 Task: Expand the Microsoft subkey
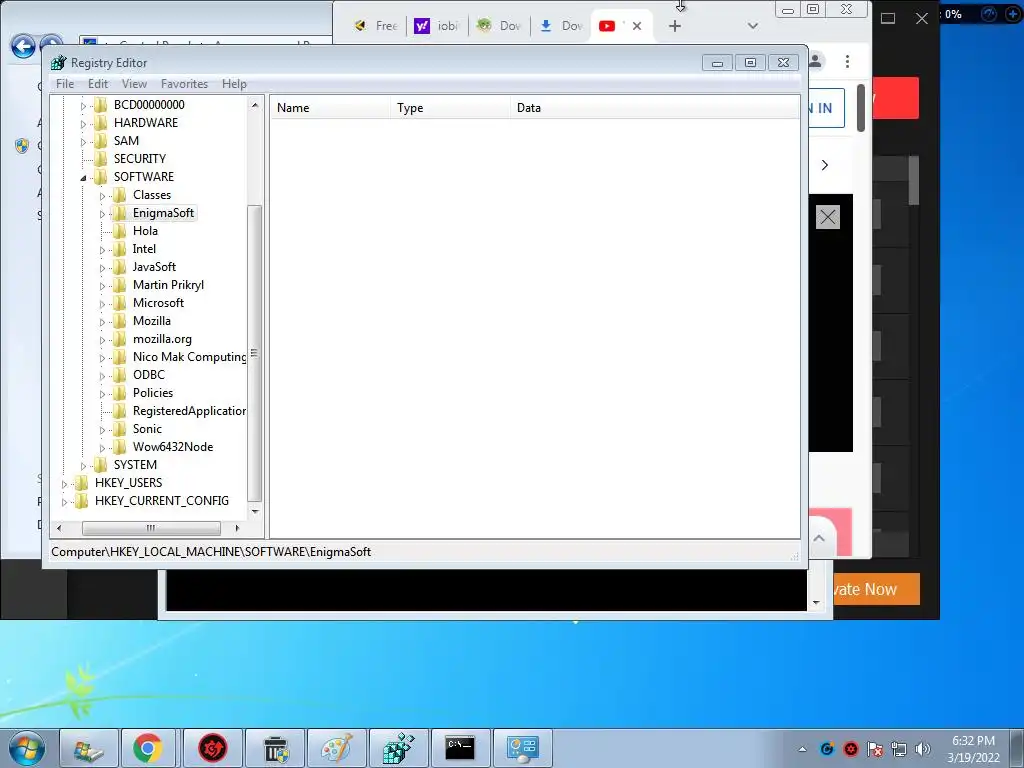click(x=102, y=304)
